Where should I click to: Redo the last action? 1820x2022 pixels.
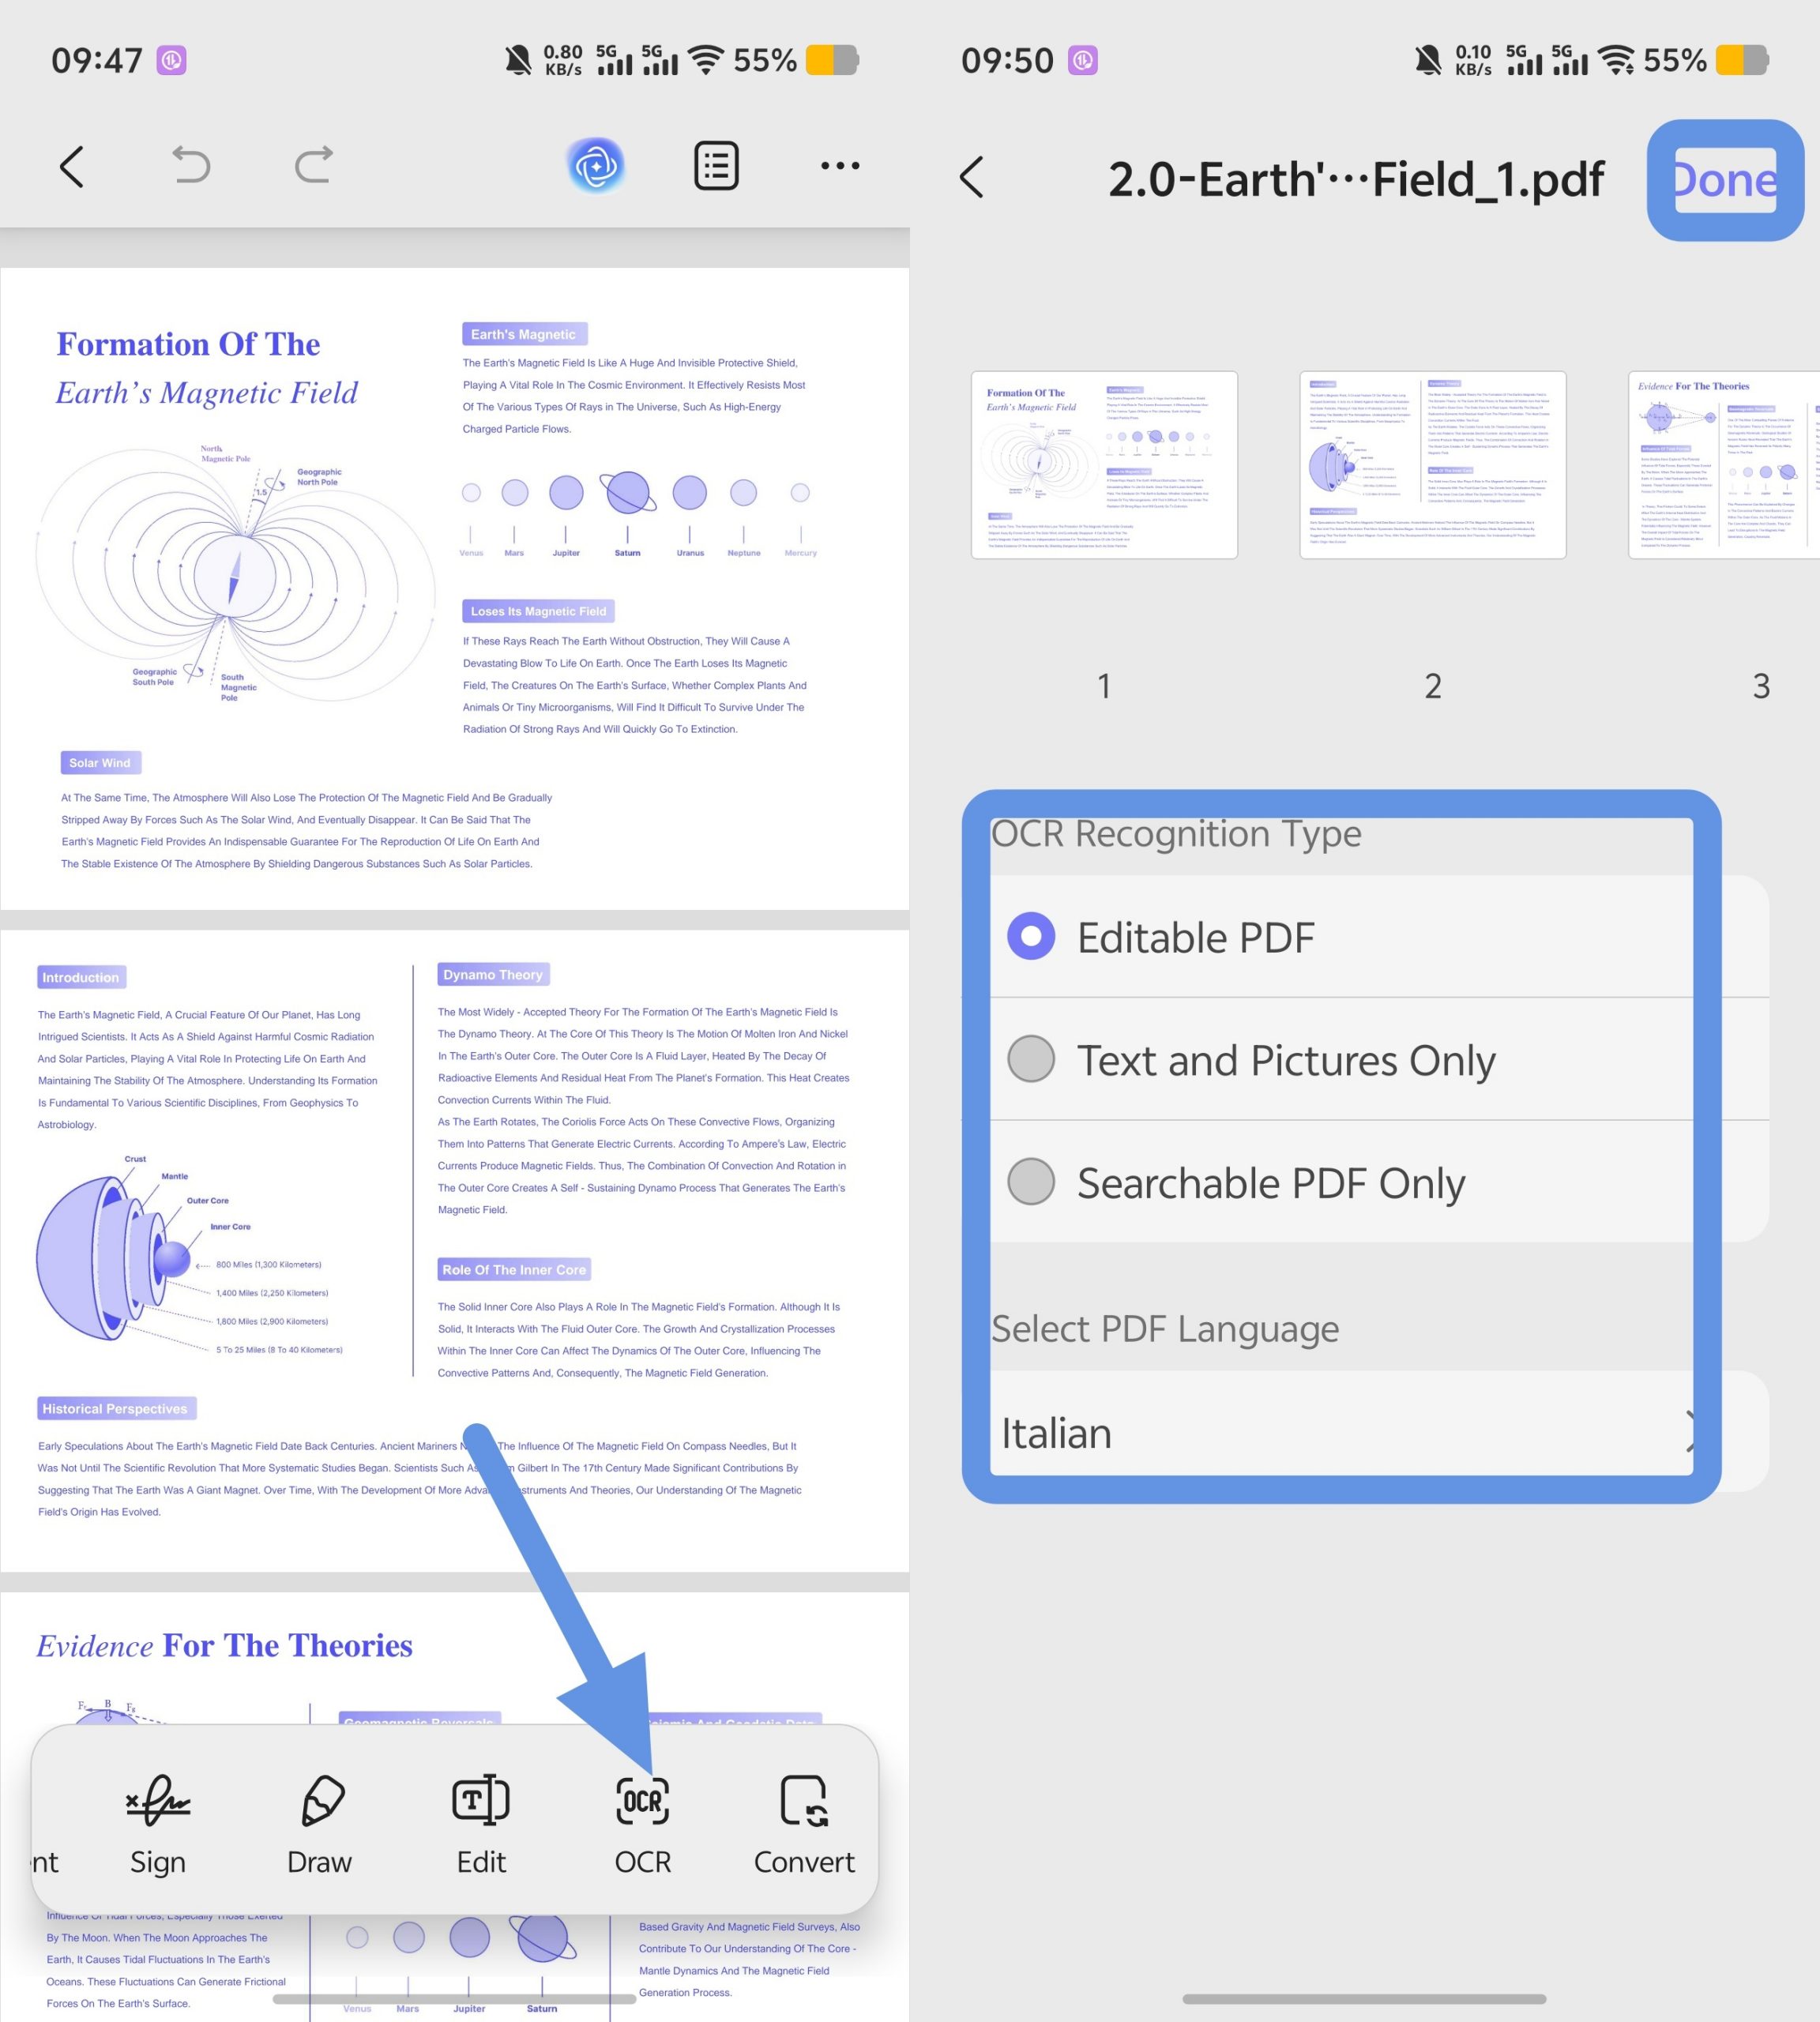(314, 165)
